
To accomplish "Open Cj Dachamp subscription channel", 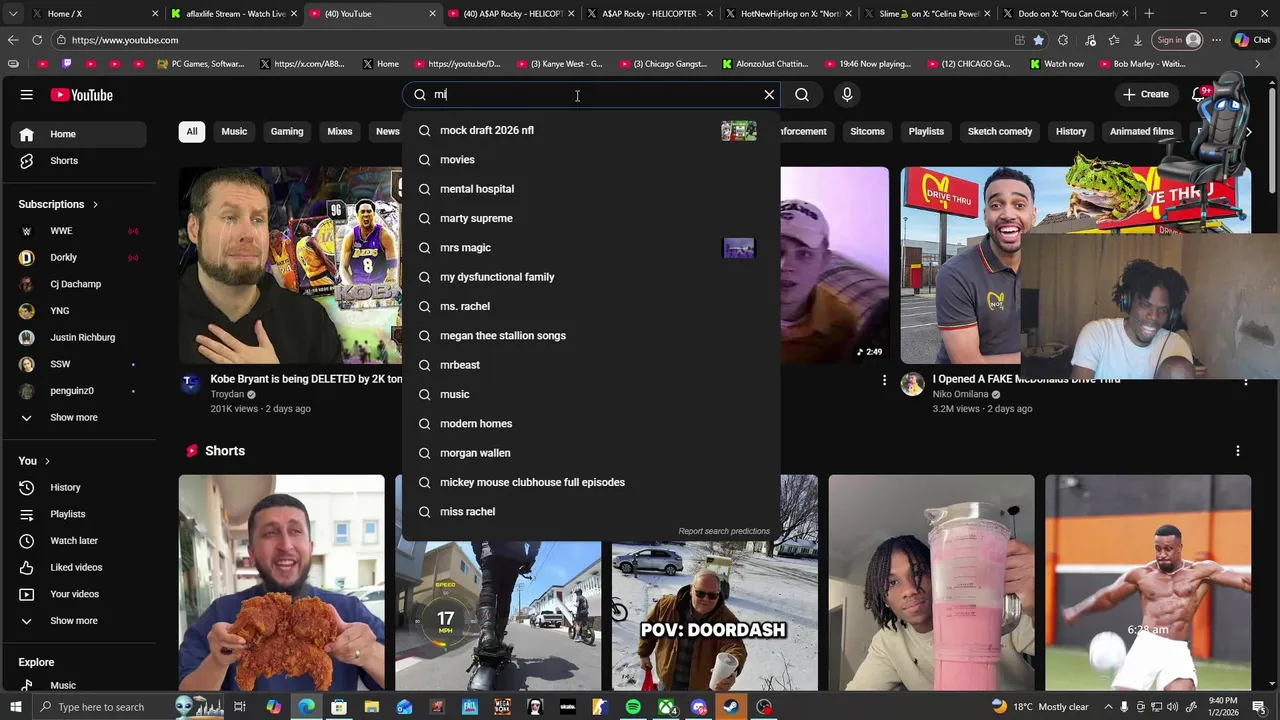I will 79,284.
